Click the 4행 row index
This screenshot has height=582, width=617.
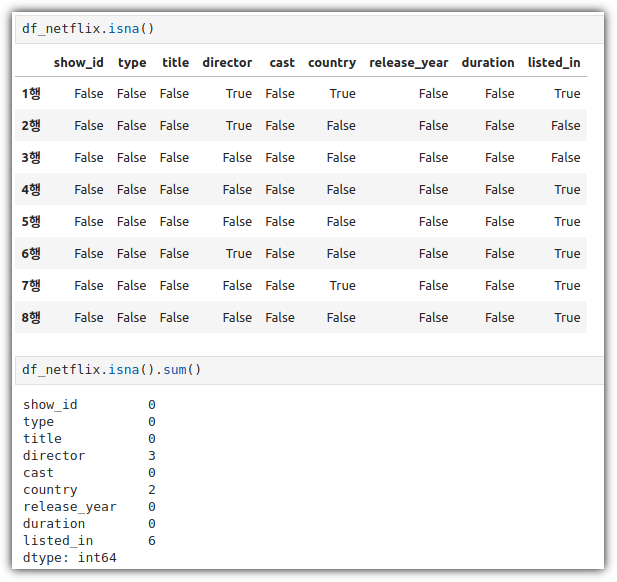[31, 190]
